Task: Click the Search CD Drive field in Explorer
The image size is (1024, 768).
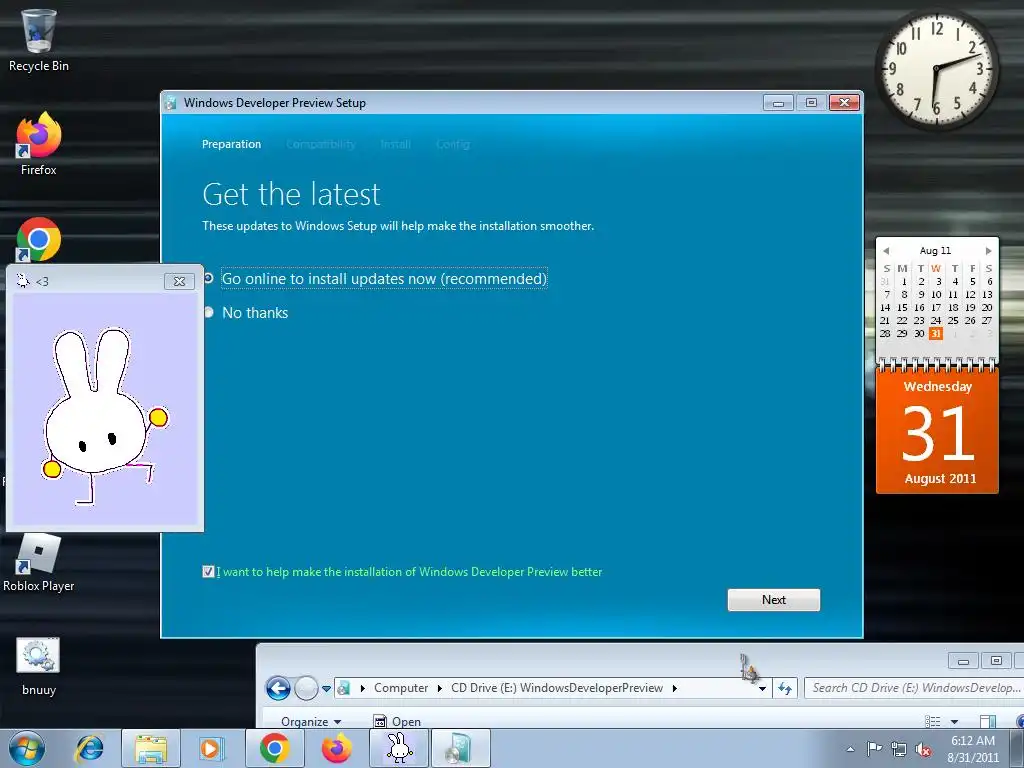Action: (x=914, y=688)
